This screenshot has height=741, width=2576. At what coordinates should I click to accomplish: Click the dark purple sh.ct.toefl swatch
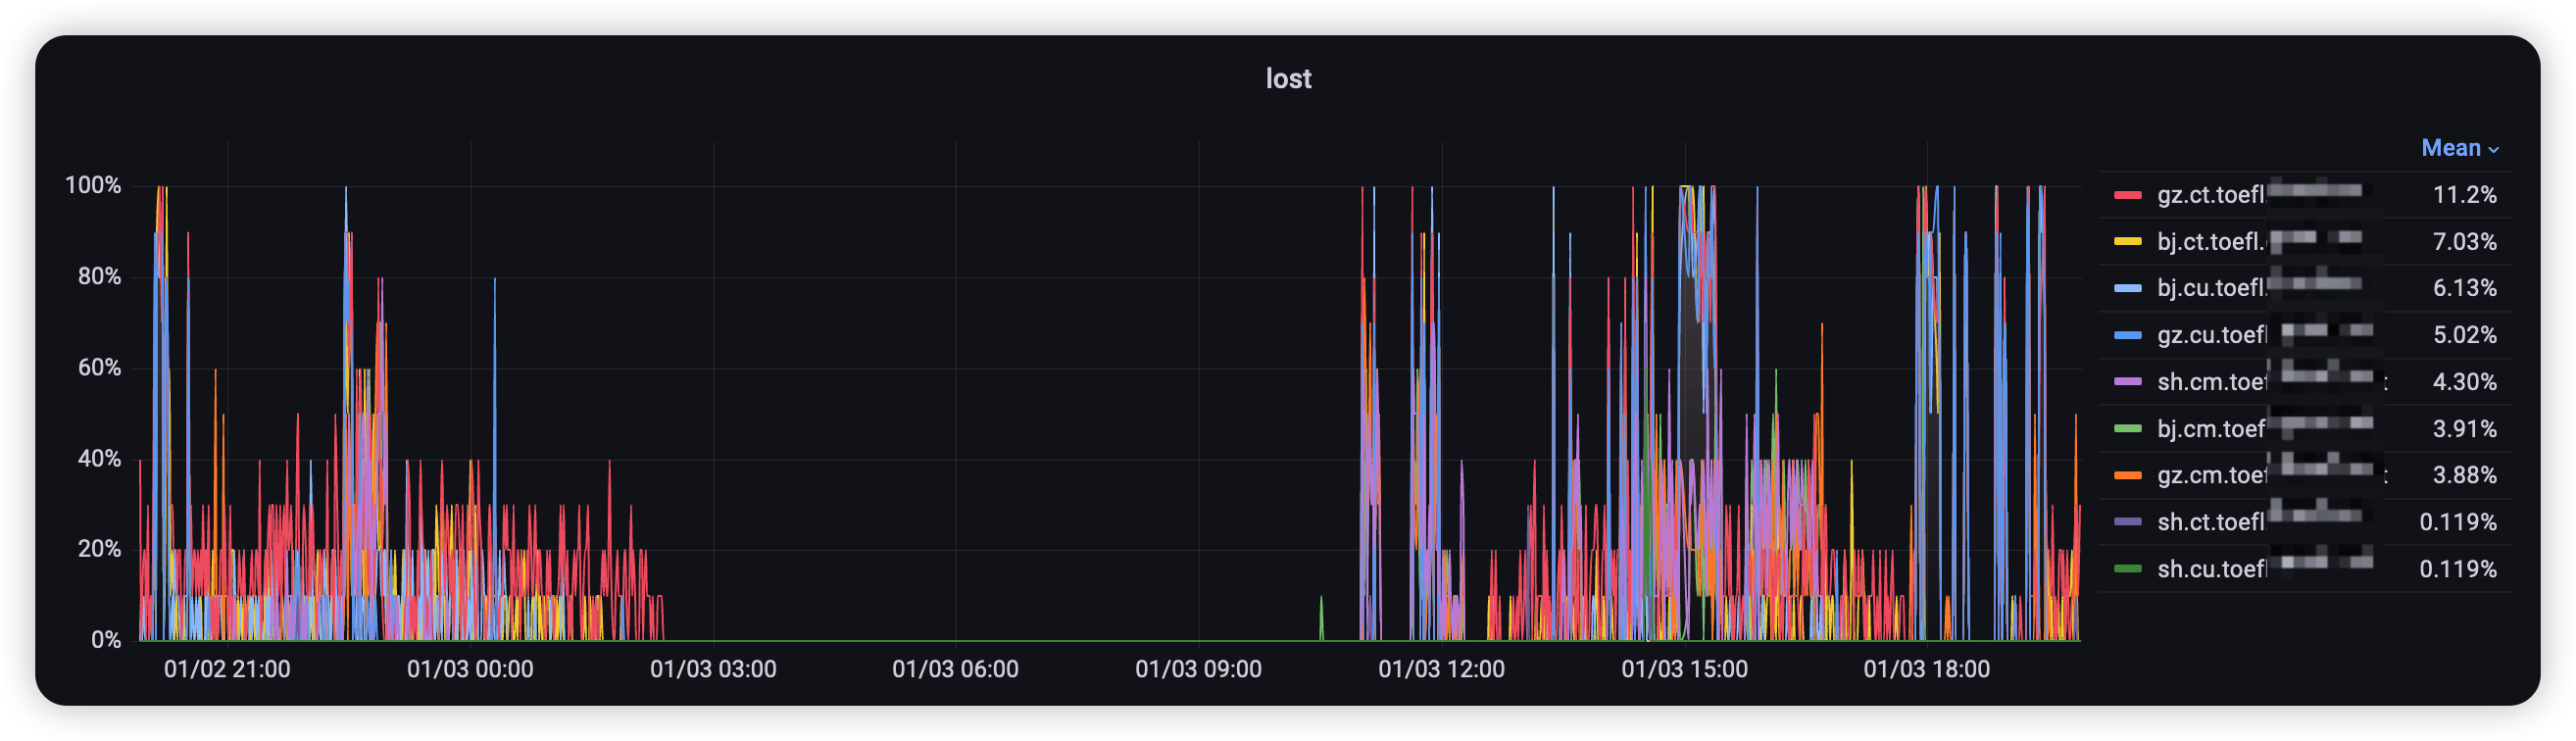click(x=2127, y=522)
